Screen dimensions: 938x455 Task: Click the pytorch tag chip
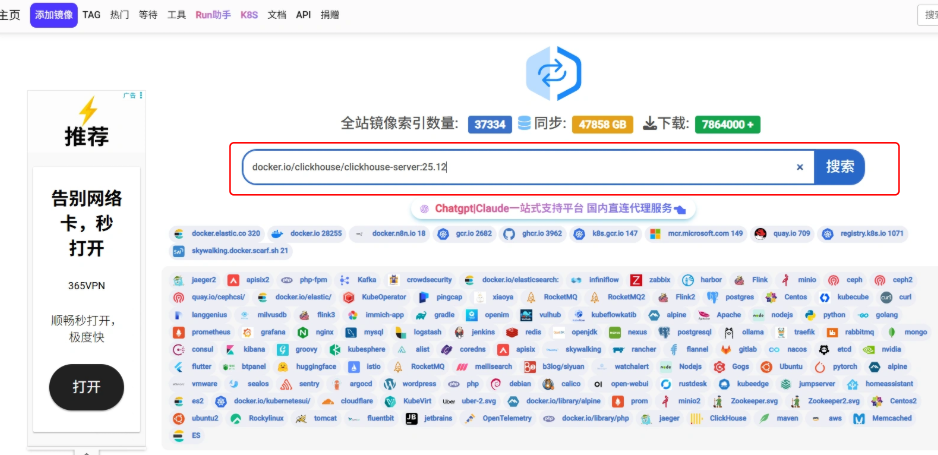pos(837,367)
